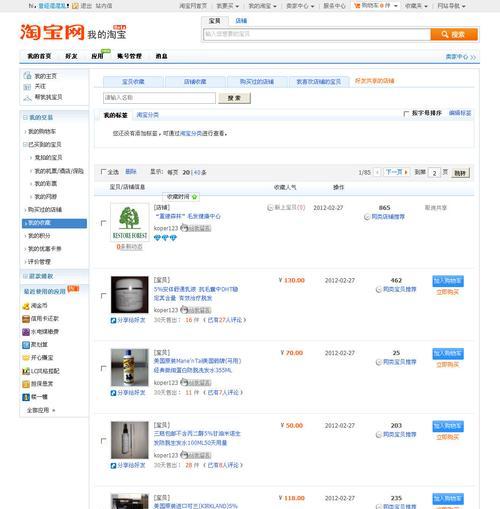Expand the shopping cart dropdown arrow
Screen dimensions: 500x509
pos(396,6)
